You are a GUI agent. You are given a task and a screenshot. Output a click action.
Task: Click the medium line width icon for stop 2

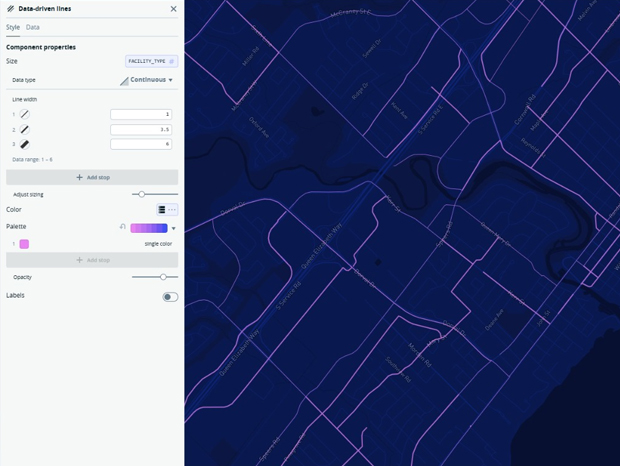pyautogui.click(x=25, y=129)
